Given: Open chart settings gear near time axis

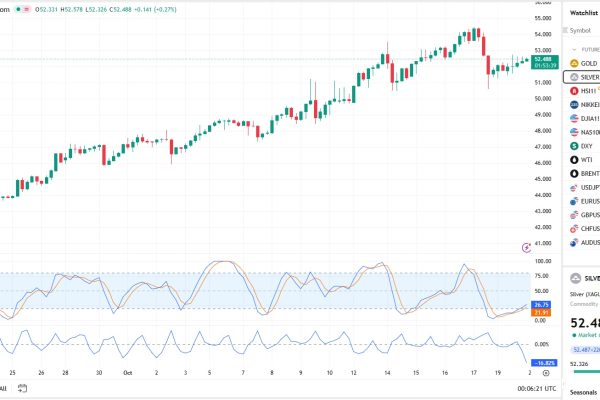Looking at the screenshot, I should (x=546, y=372).
